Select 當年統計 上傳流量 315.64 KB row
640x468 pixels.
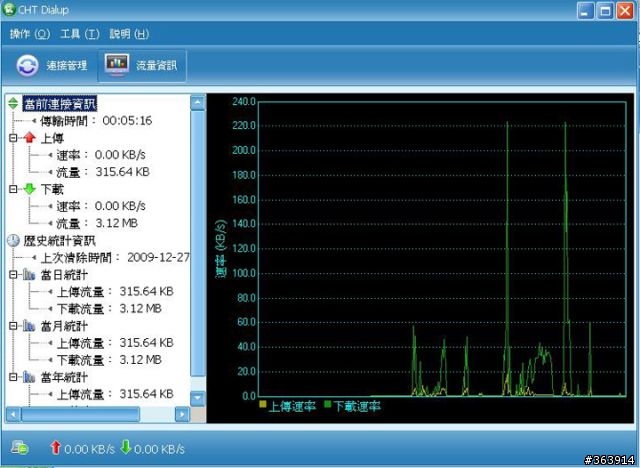click(115, 394)
